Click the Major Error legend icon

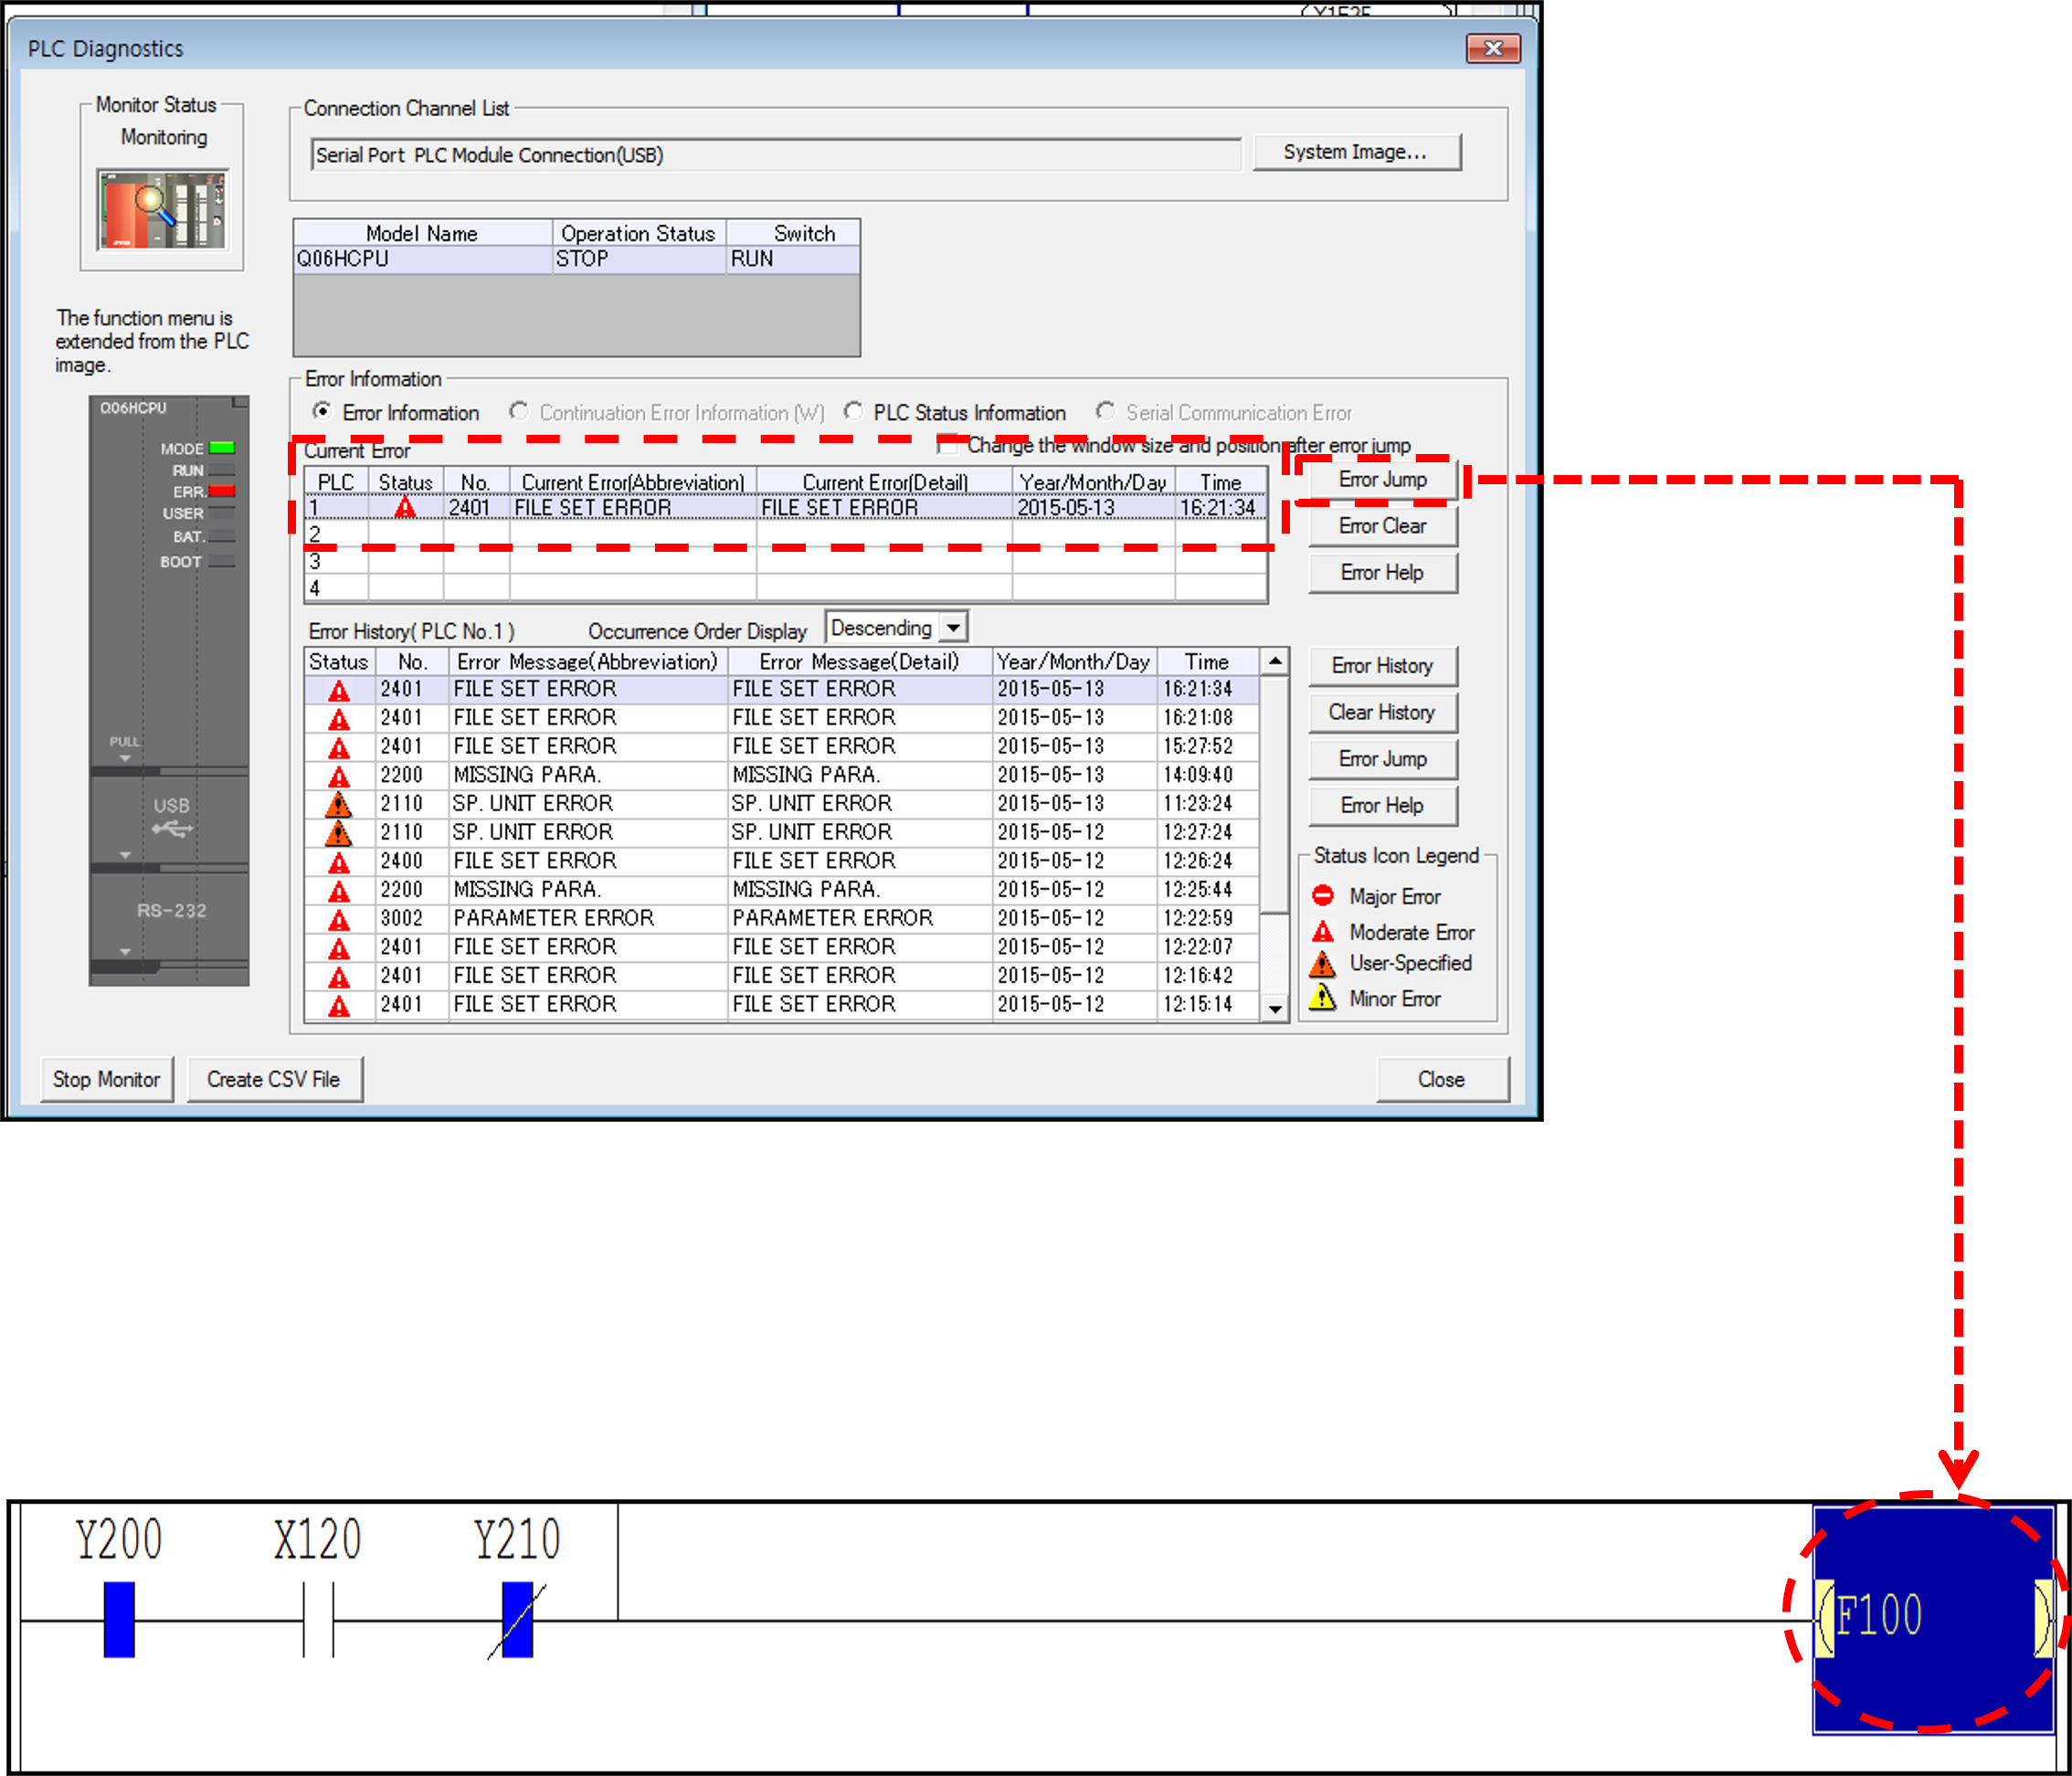pos(1323,895)
